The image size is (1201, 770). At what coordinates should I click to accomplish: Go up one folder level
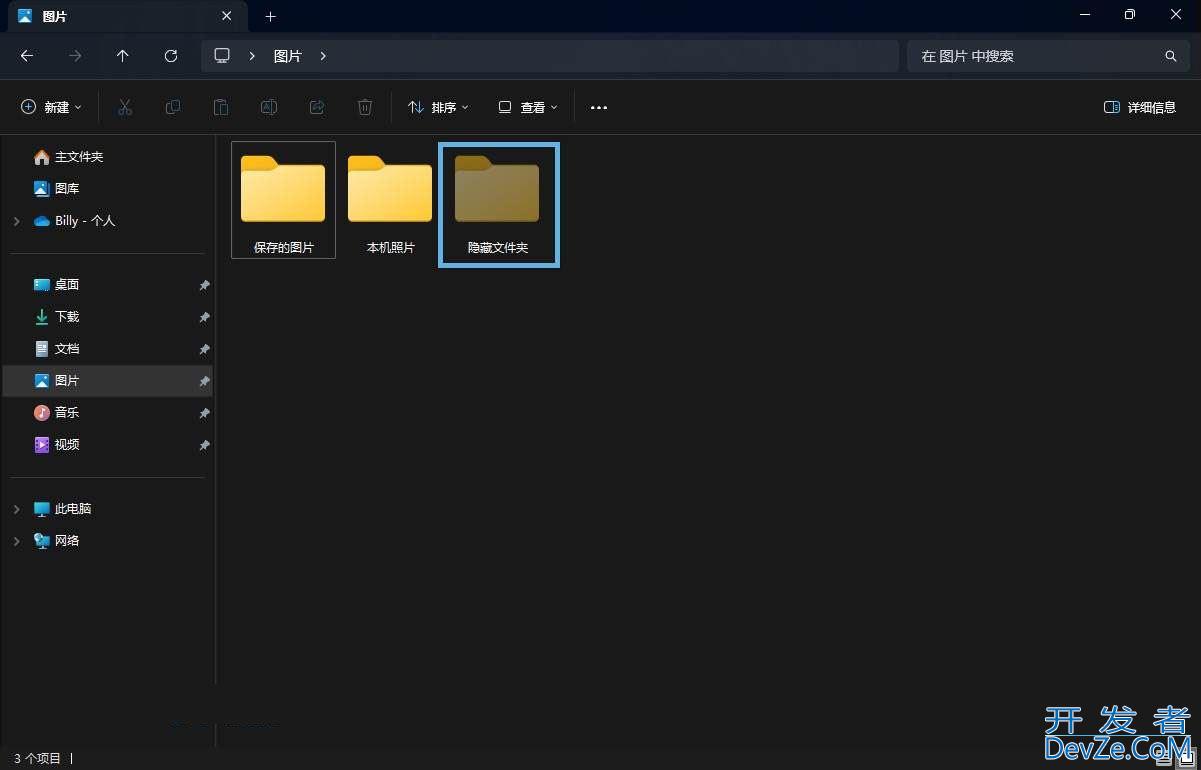coord(123,56)
